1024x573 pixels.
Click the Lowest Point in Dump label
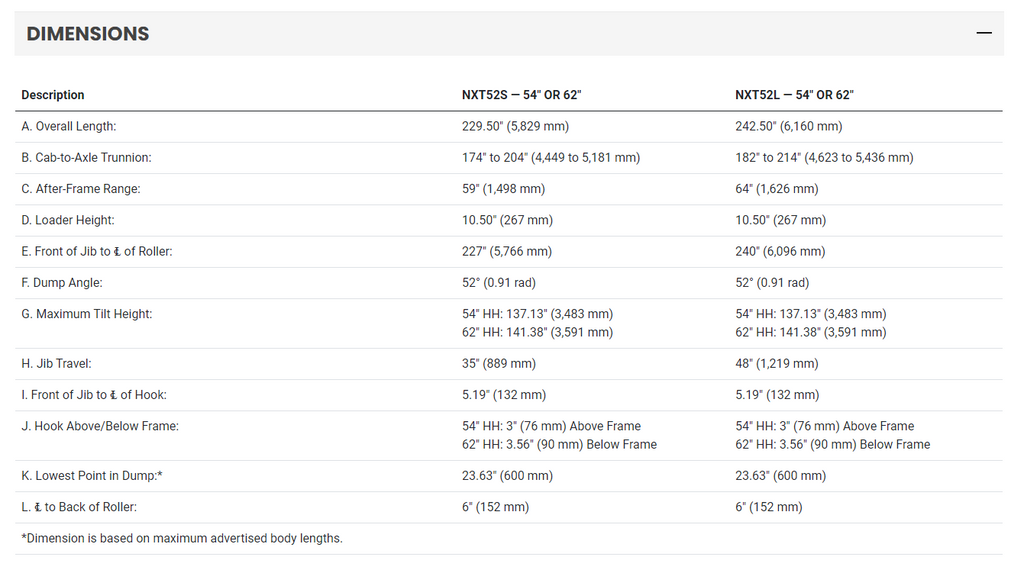point(92,476)
